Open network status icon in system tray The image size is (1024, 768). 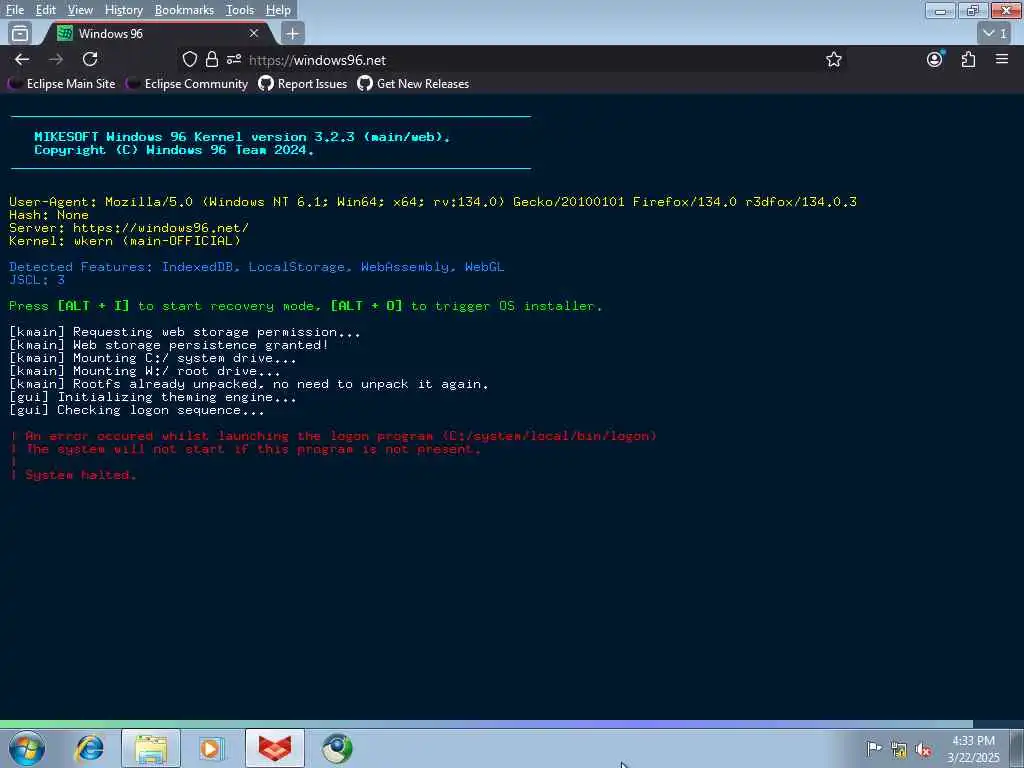point(899,749)
